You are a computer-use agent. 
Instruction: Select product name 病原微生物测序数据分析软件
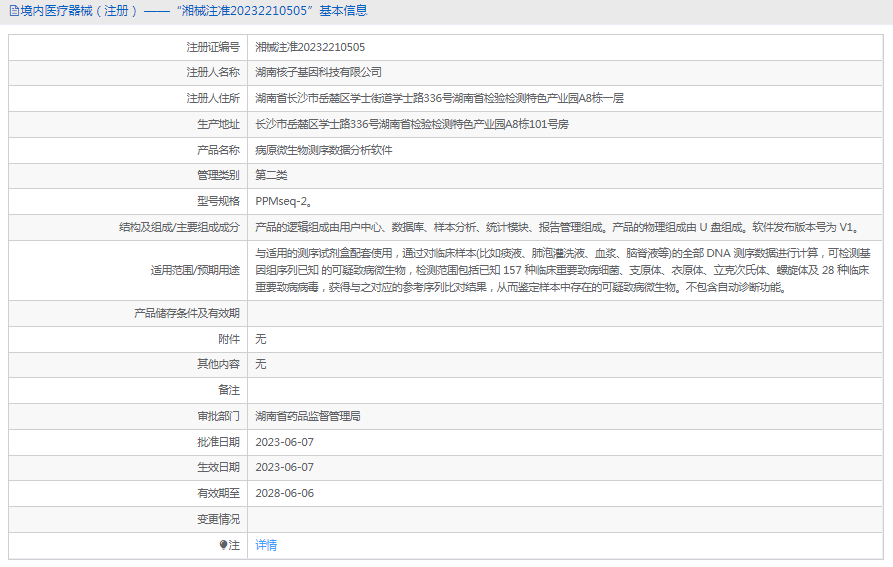[x=323, y=150]
